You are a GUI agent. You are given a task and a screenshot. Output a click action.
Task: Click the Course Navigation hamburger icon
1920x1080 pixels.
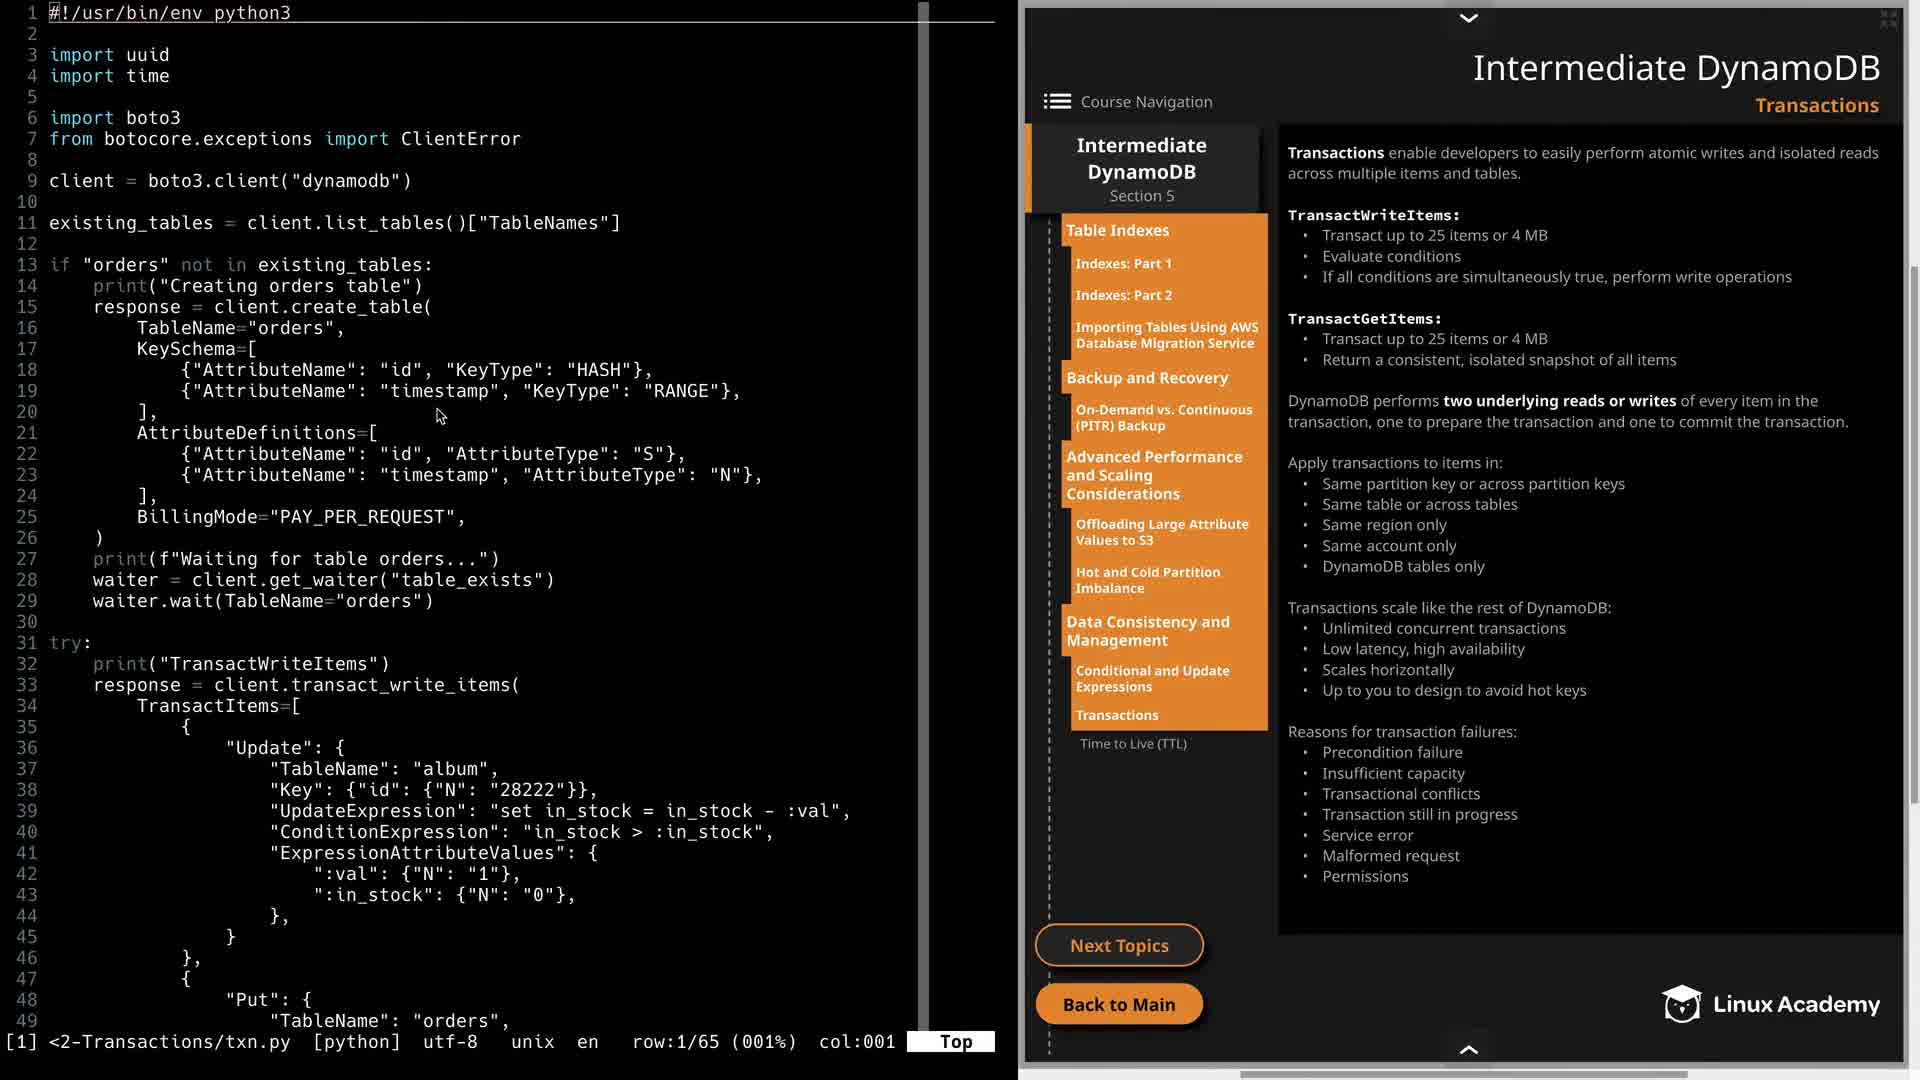[x=1057, y=102]
